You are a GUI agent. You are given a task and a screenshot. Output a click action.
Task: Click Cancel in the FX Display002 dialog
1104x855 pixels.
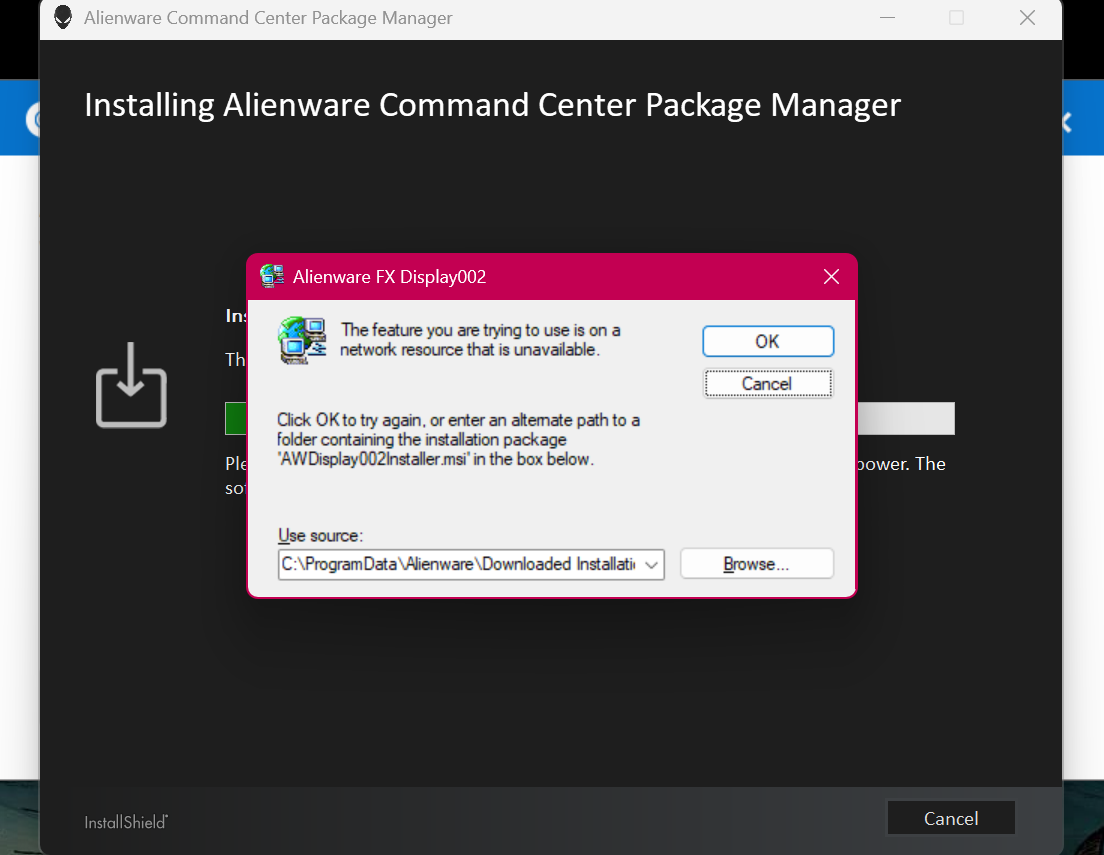(x=767, y=384)
